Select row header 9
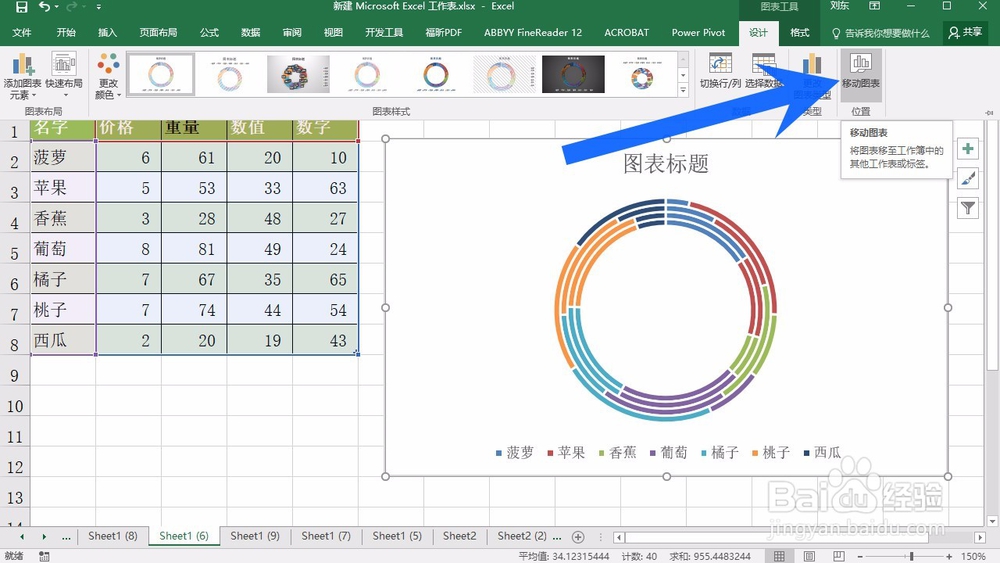 point(14,376)
